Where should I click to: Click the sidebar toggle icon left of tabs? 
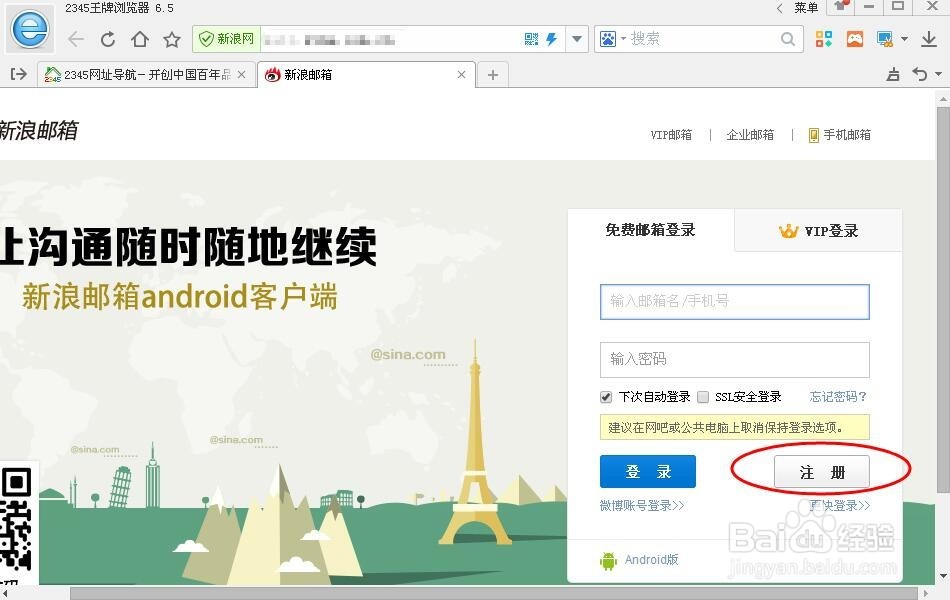pyautogui.click(x=19, y=74)
